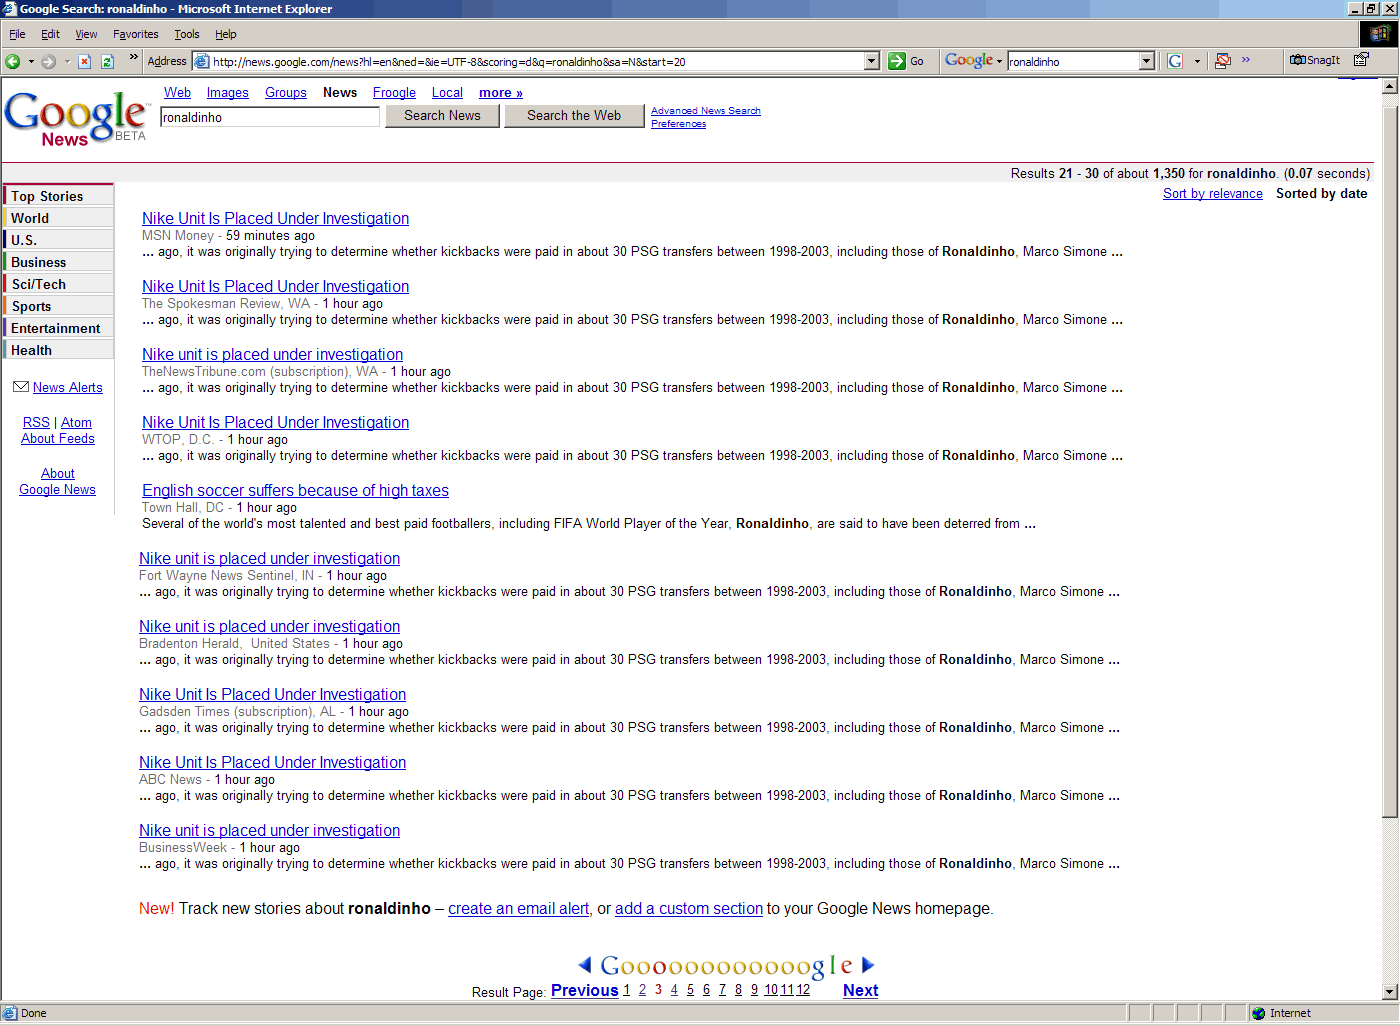Open the G search options dropdown arrow
This screenshot has height=1026, width=1400.
coord(1197,61)
